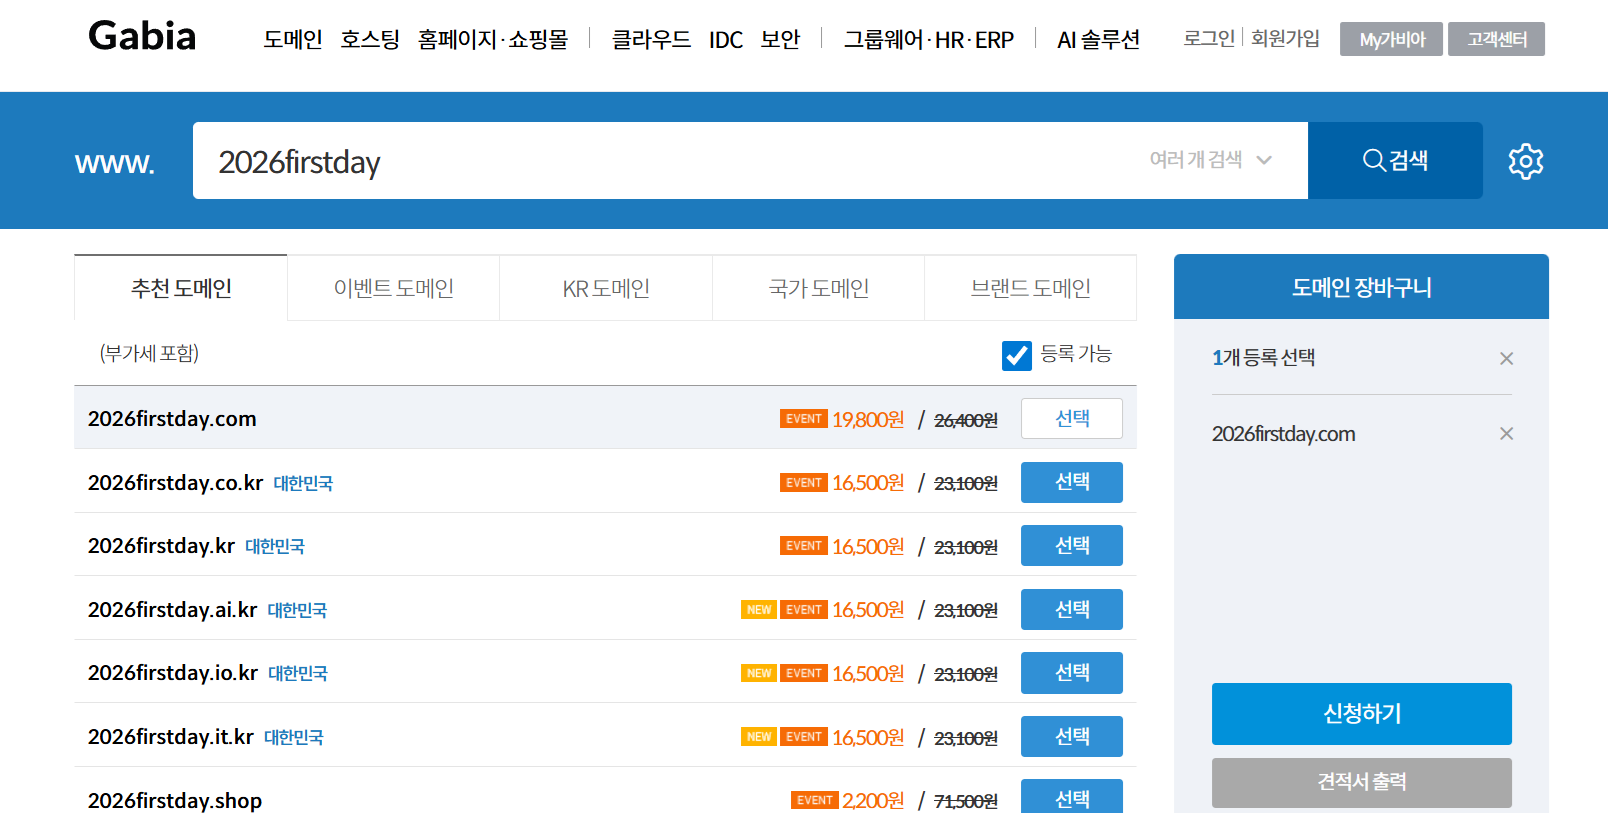
Task: Deselect 2026firstday.com with its 선택 button
Action: click(x=1072, y=418)
